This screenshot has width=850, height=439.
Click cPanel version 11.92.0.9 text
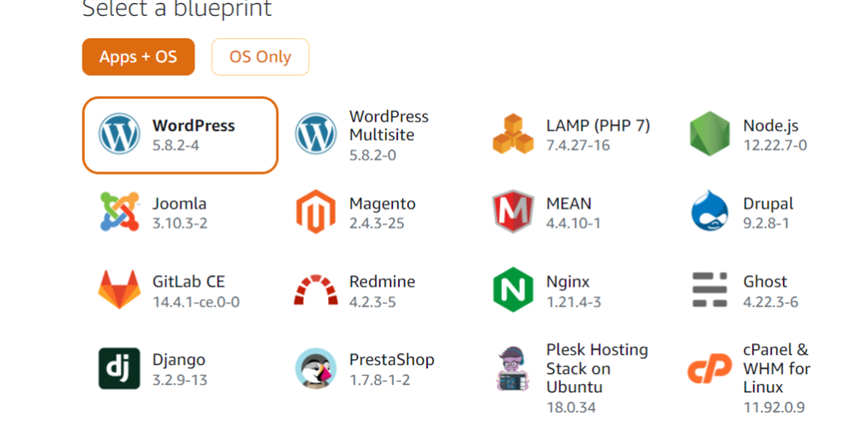tap(774, 407)
